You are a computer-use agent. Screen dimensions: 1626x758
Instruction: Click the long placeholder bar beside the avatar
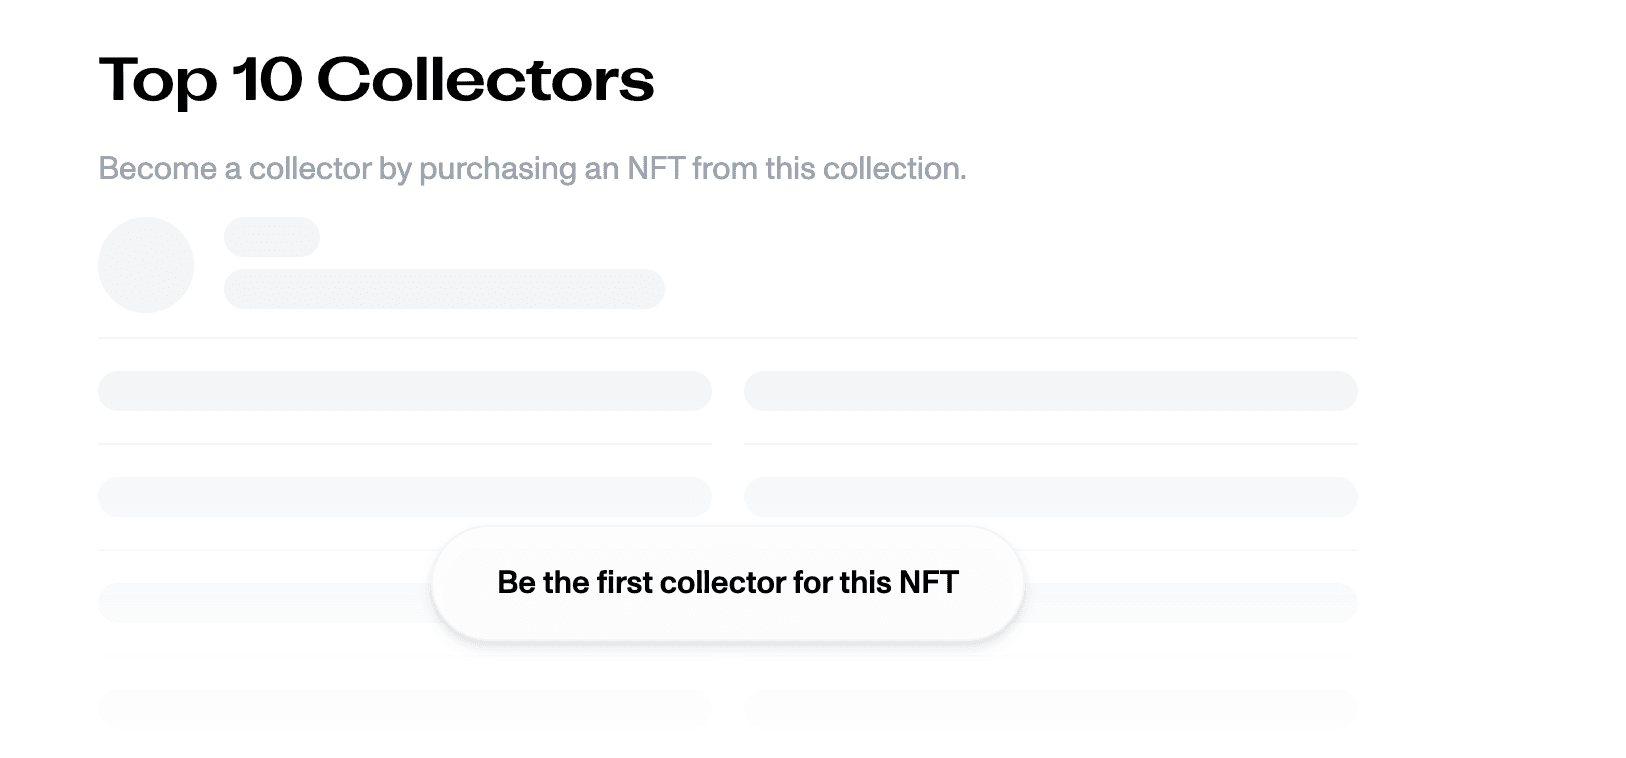pyautogui.click(x=444, y=289)
